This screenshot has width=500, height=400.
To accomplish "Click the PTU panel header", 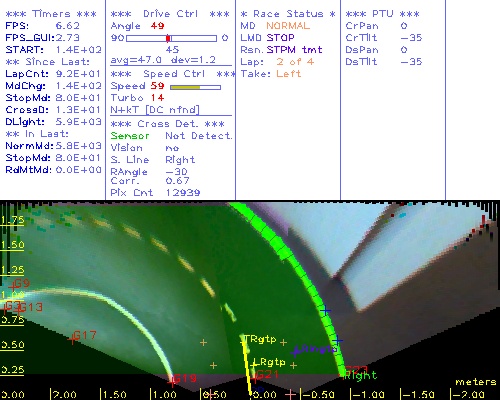I will pos(382,14).
